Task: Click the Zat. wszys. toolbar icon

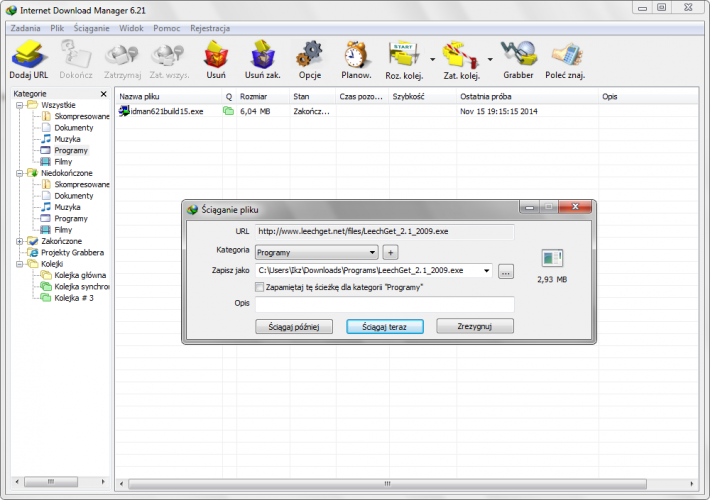Action: click(168, 54)
